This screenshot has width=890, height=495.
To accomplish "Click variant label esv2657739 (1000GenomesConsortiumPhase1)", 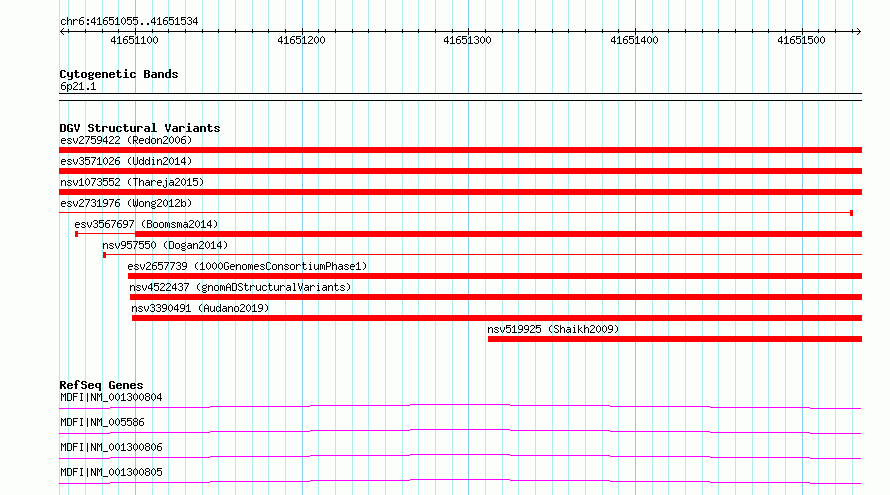I will coord(247,266).
